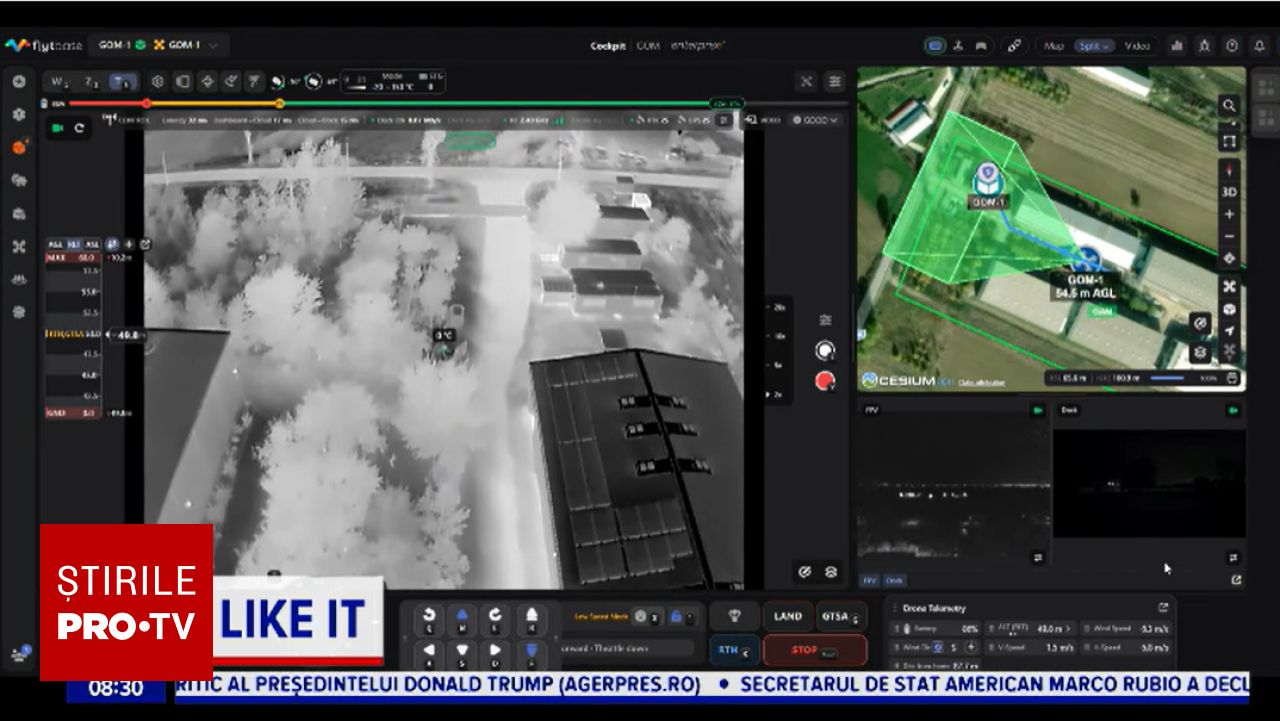The height and width of the screenshot is (721, 1280).
Task: Click the gamepad controller icon in the top bar
Action: [981, 46]
